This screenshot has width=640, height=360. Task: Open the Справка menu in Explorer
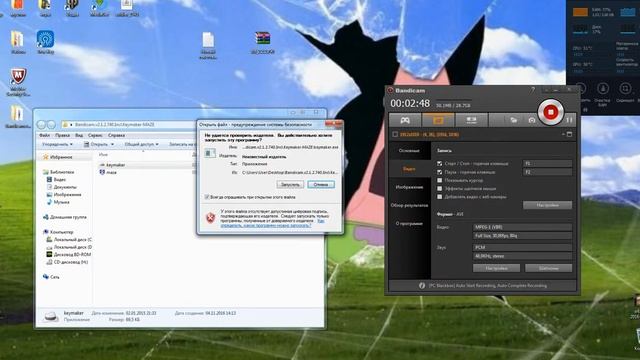pos(116,135)
